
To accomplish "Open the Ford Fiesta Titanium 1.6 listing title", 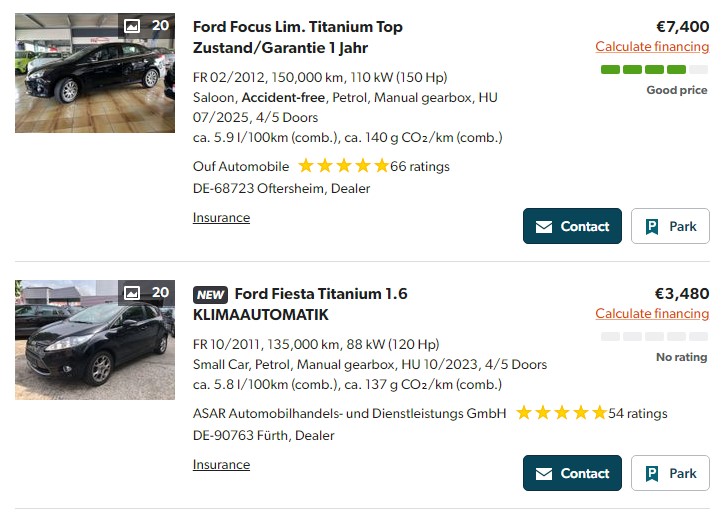I will coord(320,294).
